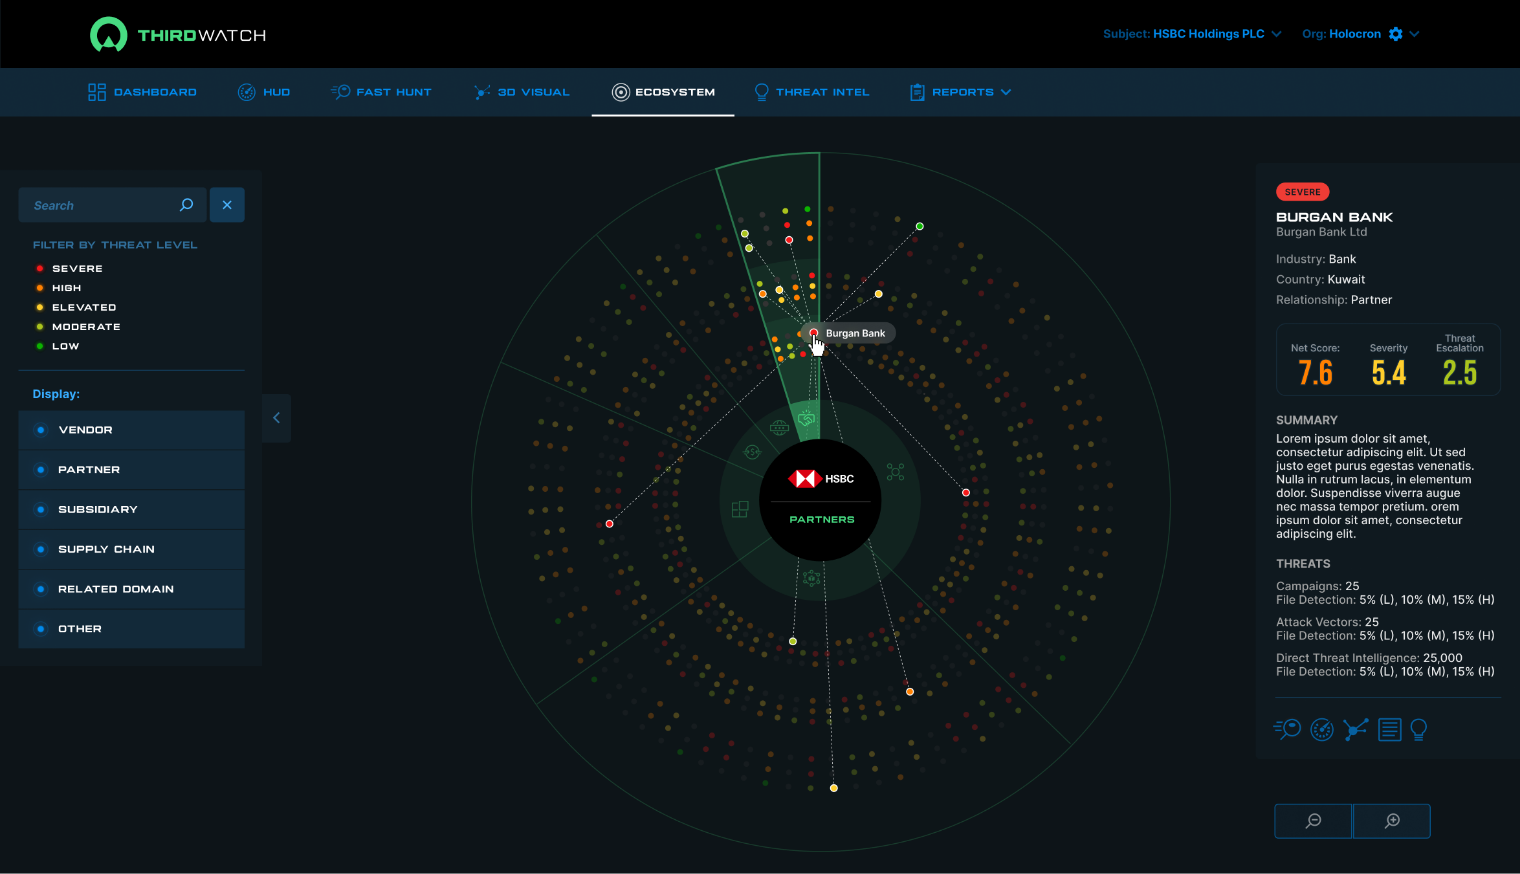Click the Threat Escalation 2.5 value
Image resolution: width=1520 pixels, height=874 pixels.
pos(1460,373)
